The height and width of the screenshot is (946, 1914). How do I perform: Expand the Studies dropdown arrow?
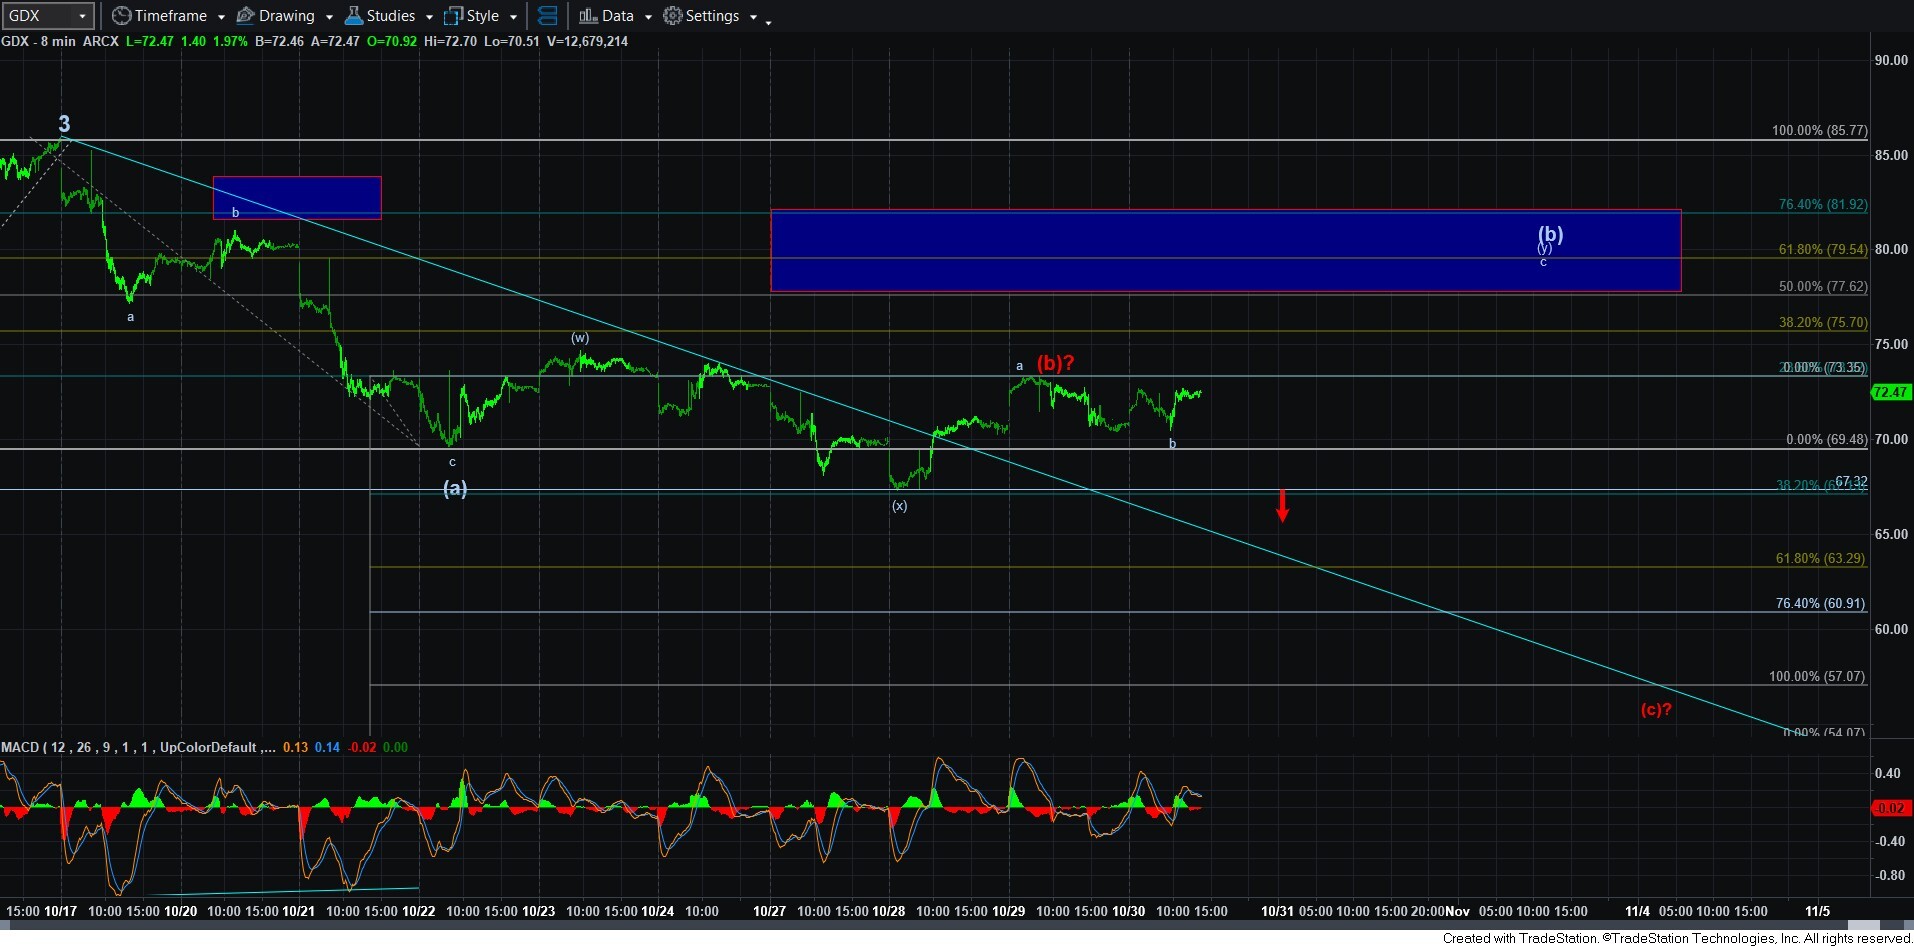tap(429, 17)
